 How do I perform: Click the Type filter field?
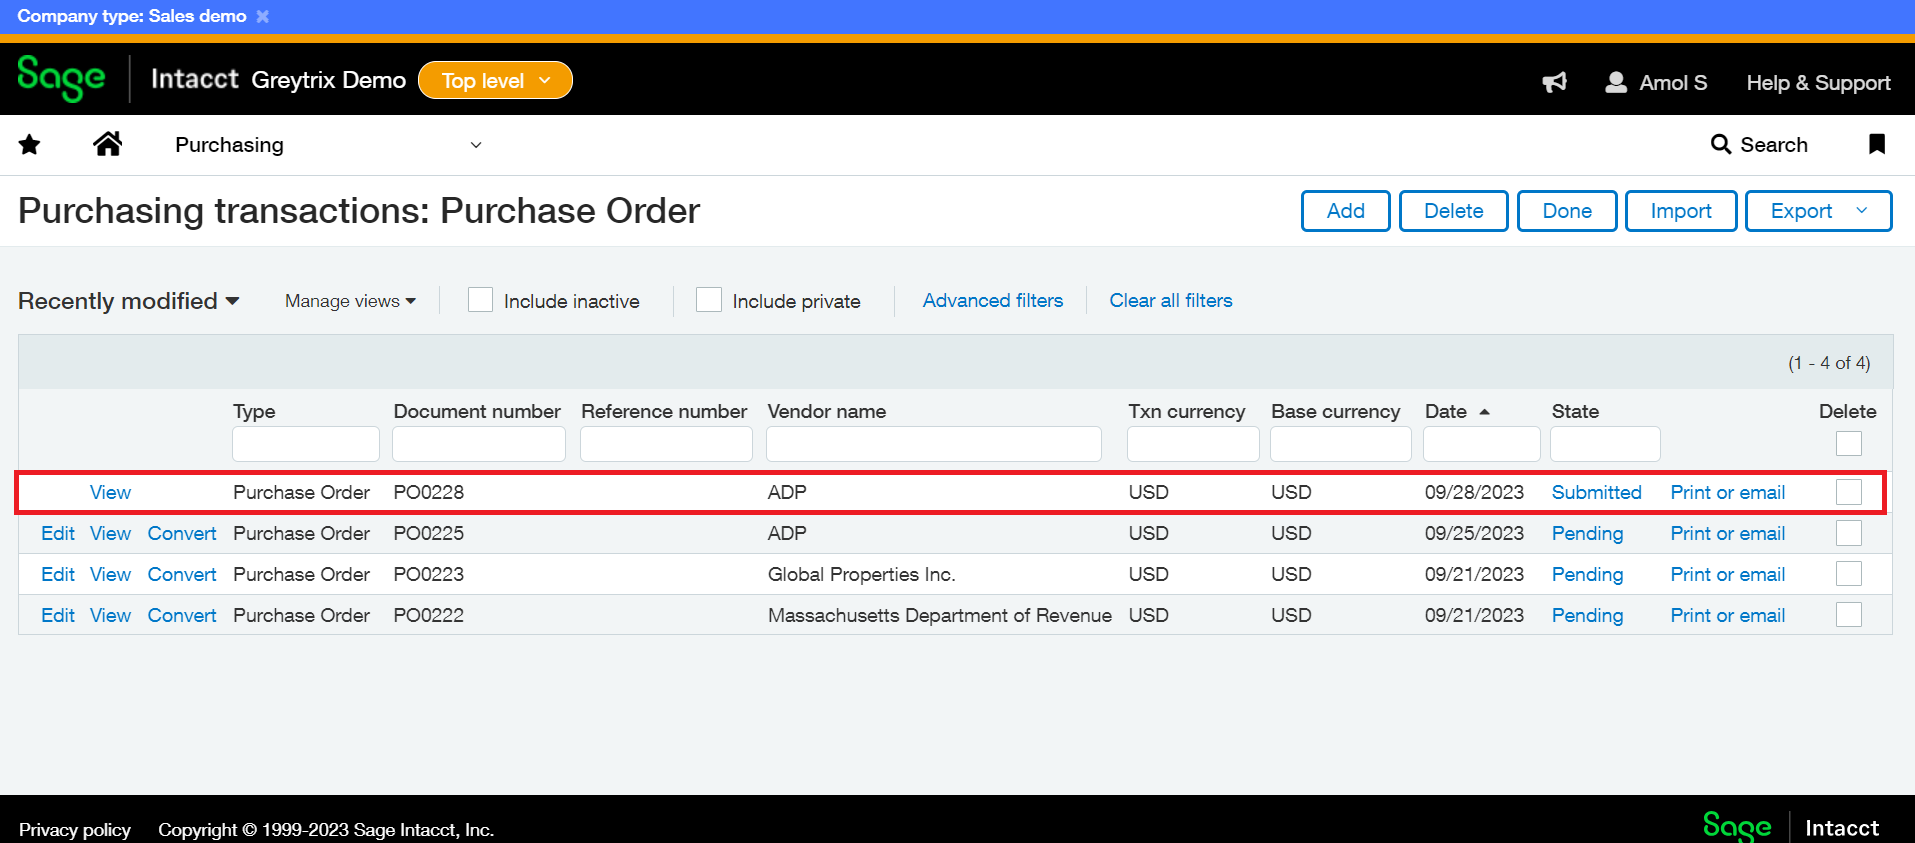tap(306, 444)
